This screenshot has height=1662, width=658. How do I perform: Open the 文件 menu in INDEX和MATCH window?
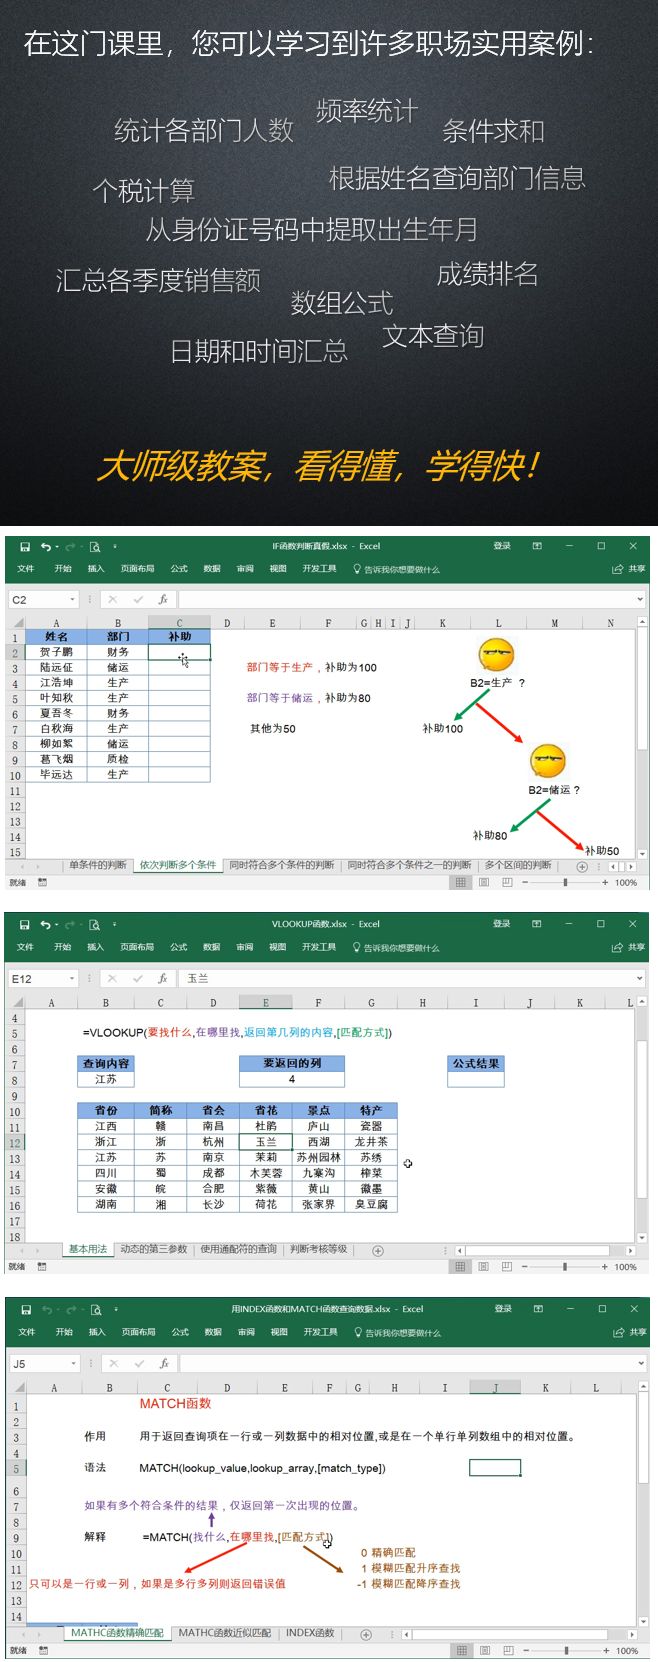pos(27,1331)
